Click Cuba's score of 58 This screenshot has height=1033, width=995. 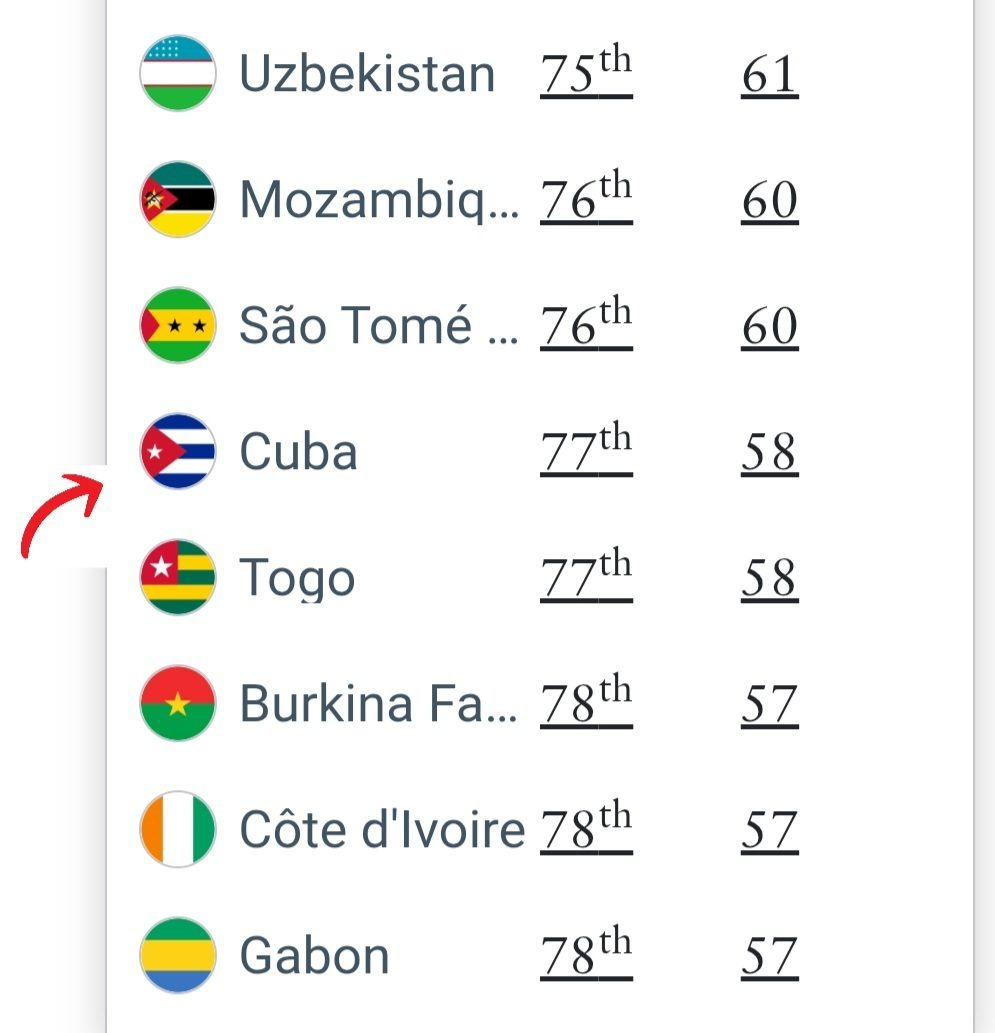point(769,454)
